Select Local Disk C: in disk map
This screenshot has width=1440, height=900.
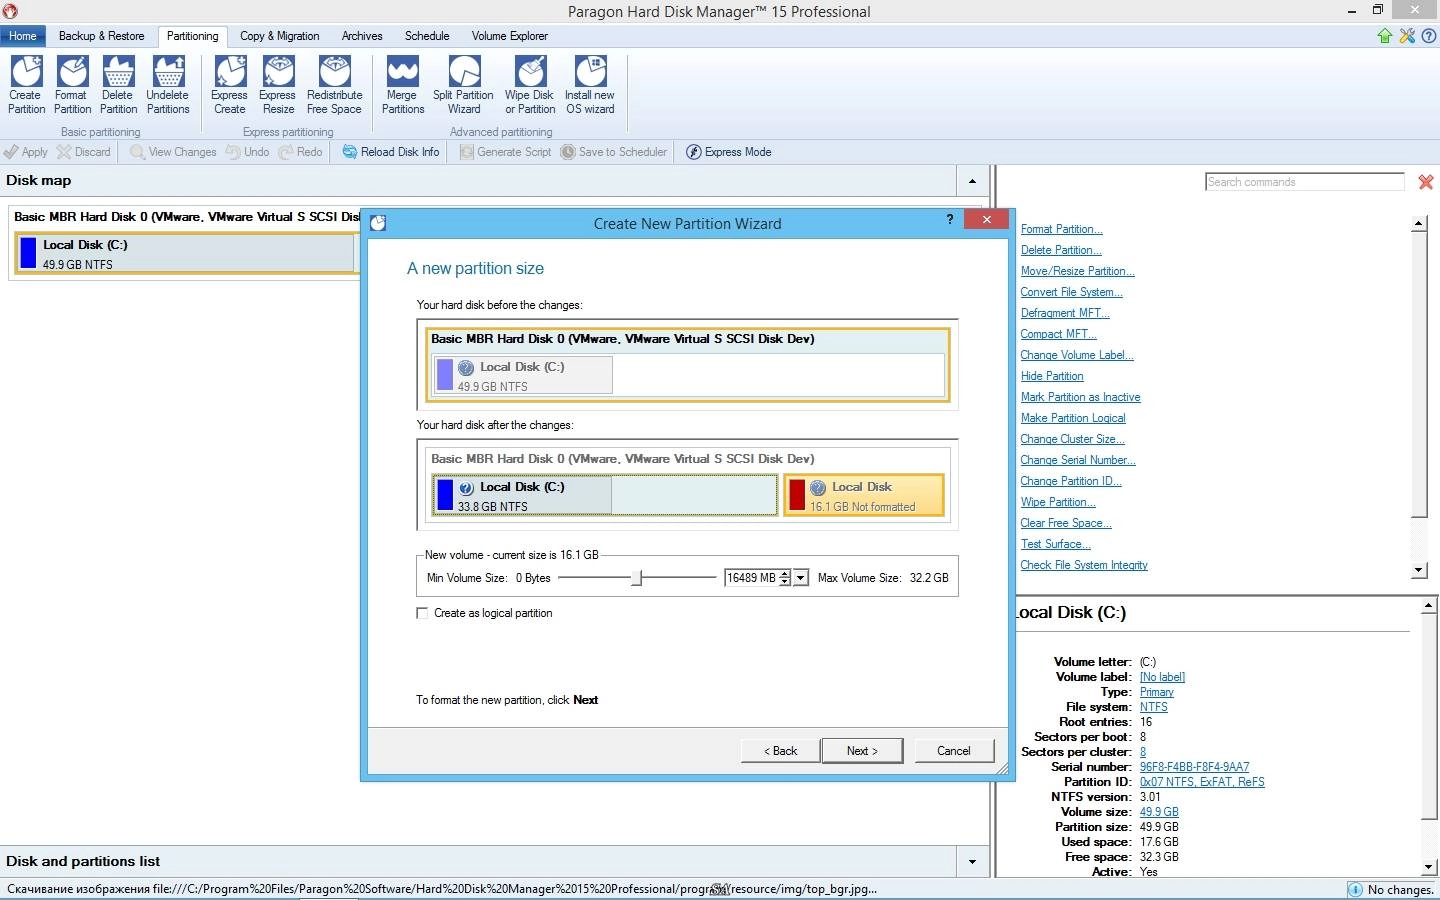pyautogui.click(x=185, y=254)
